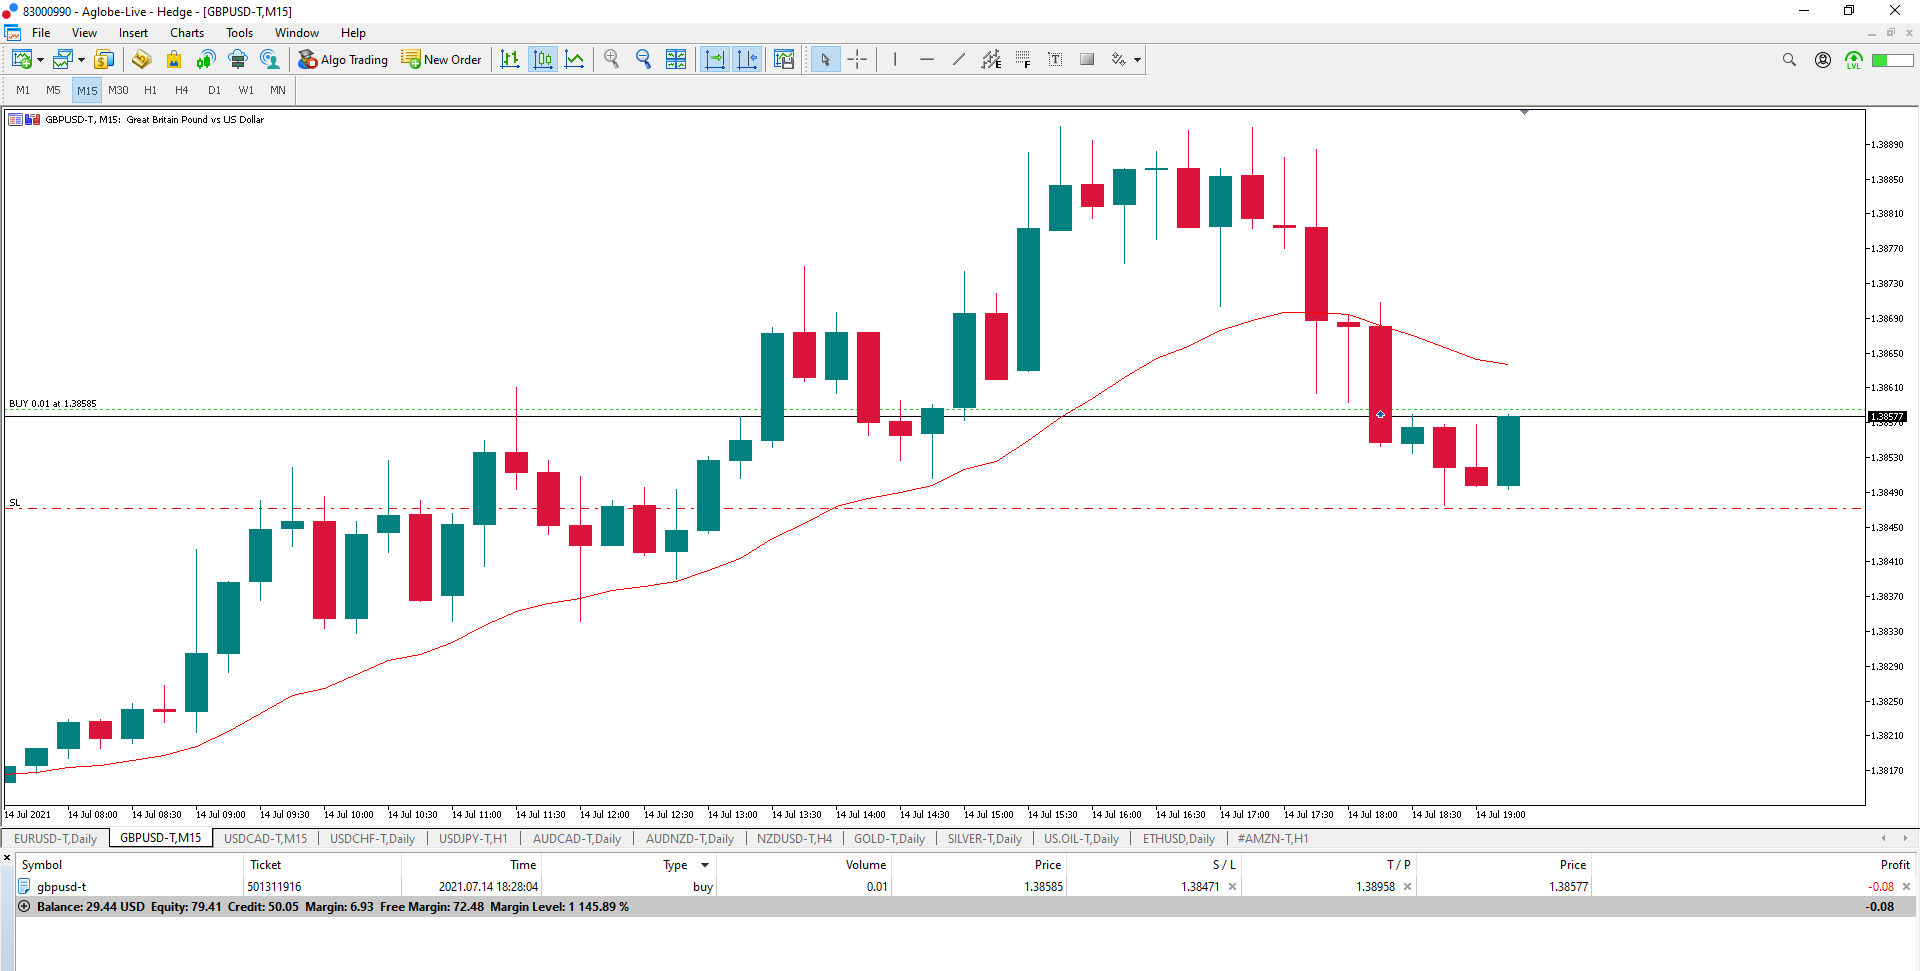1920x971 pixels.
Task: Expand the Balance summary row
Action: coord(24,906)
